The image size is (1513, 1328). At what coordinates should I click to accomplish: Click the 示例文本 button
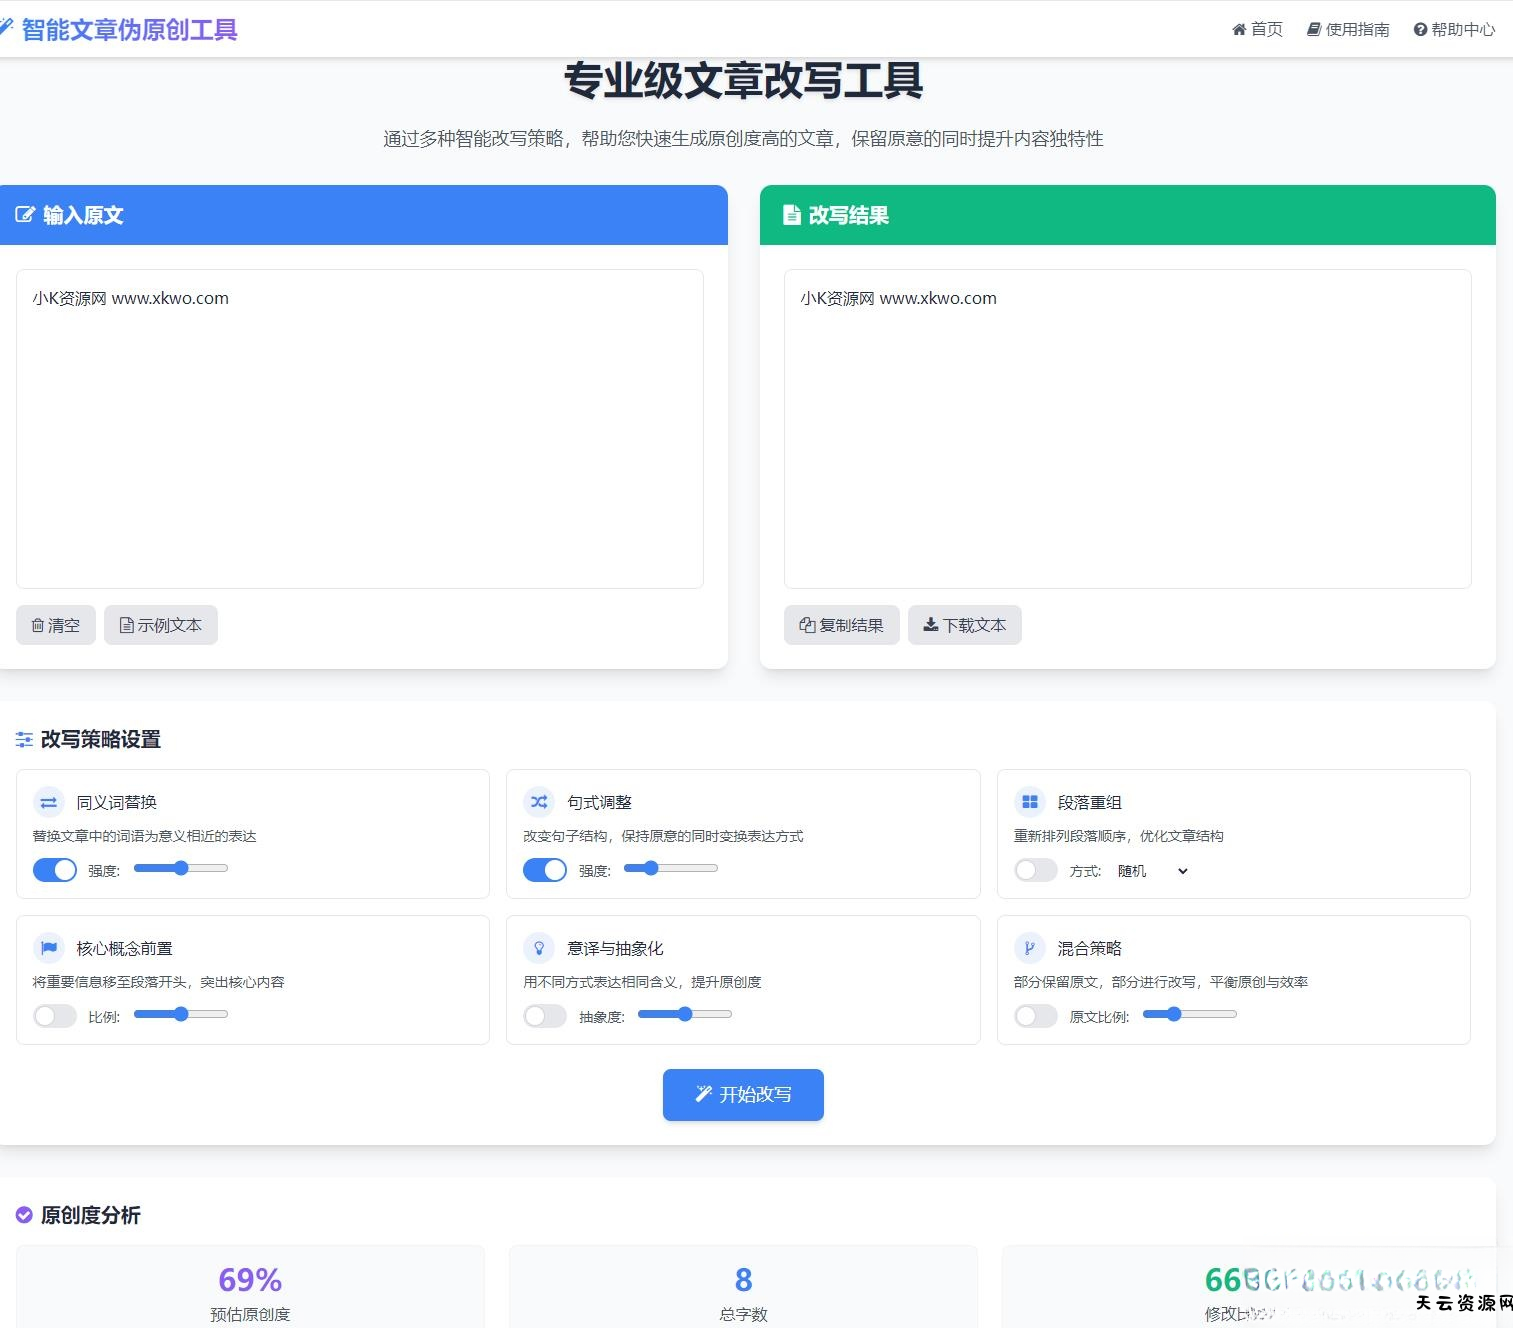(x=160, y=624)
